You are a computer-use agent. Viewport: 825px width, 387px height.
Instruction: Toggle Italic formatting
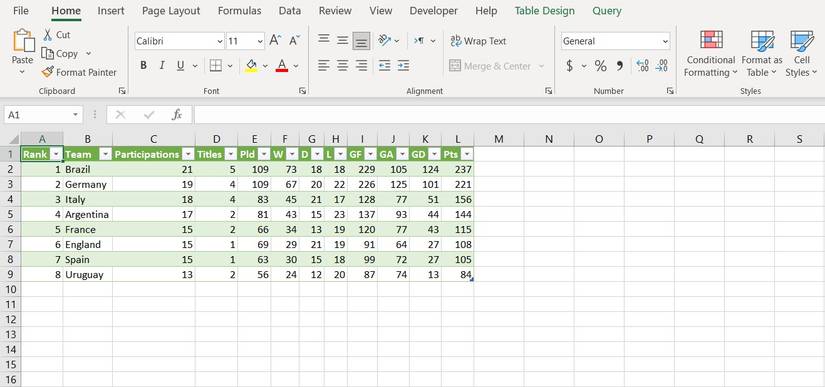[162, 66]
